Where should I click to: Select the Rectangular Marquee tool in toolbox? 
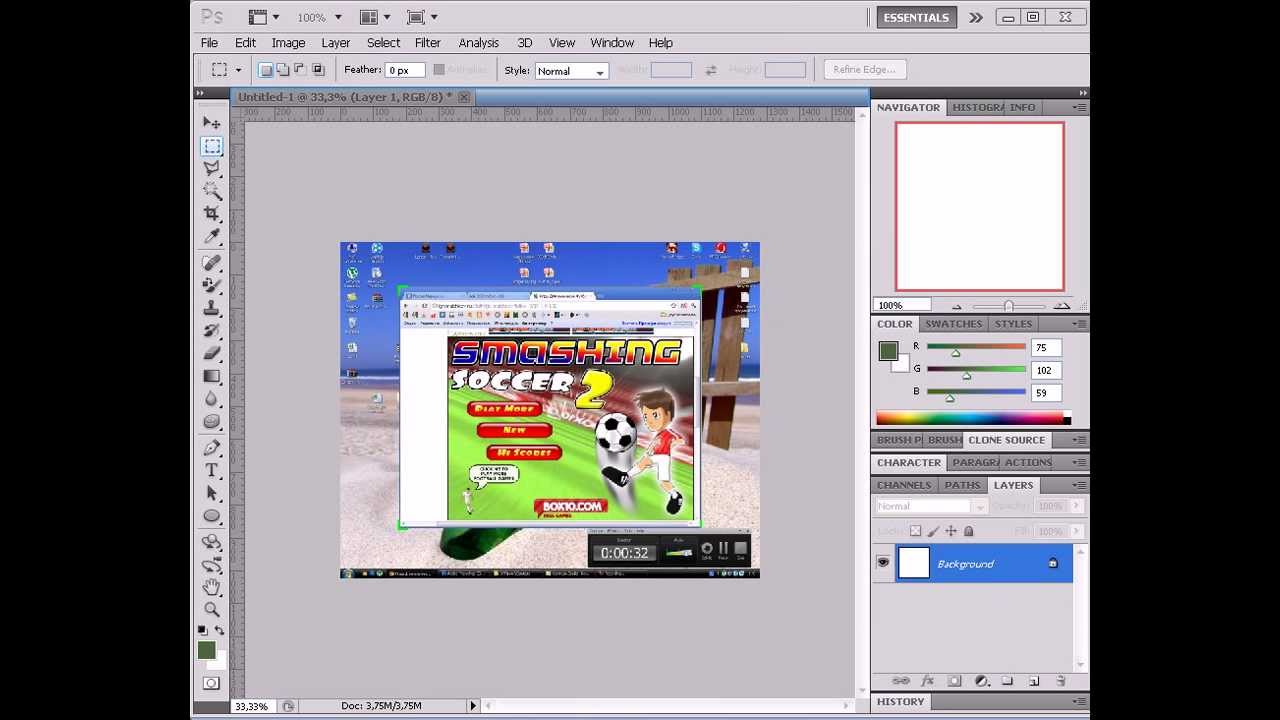click(212, 146)
